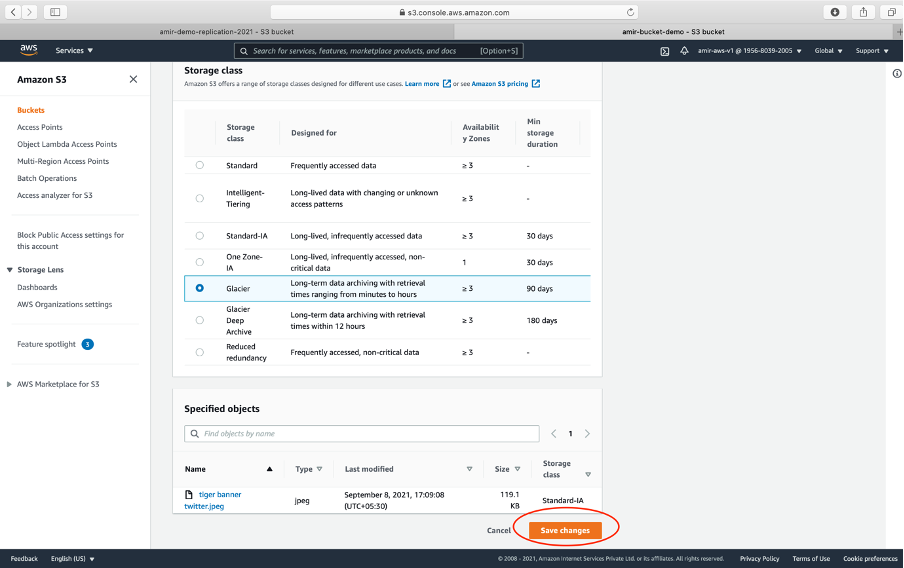Click the AWS logo home icon
Viewport: 904px width, 568px height.
coord(29,50)
